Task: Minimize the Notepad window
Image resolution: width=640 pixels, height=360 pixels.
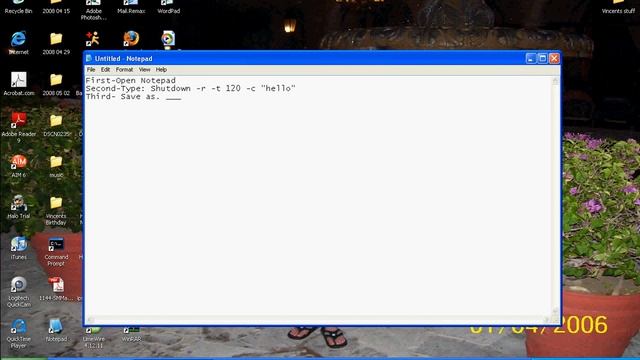Action: tap(531, 58)
